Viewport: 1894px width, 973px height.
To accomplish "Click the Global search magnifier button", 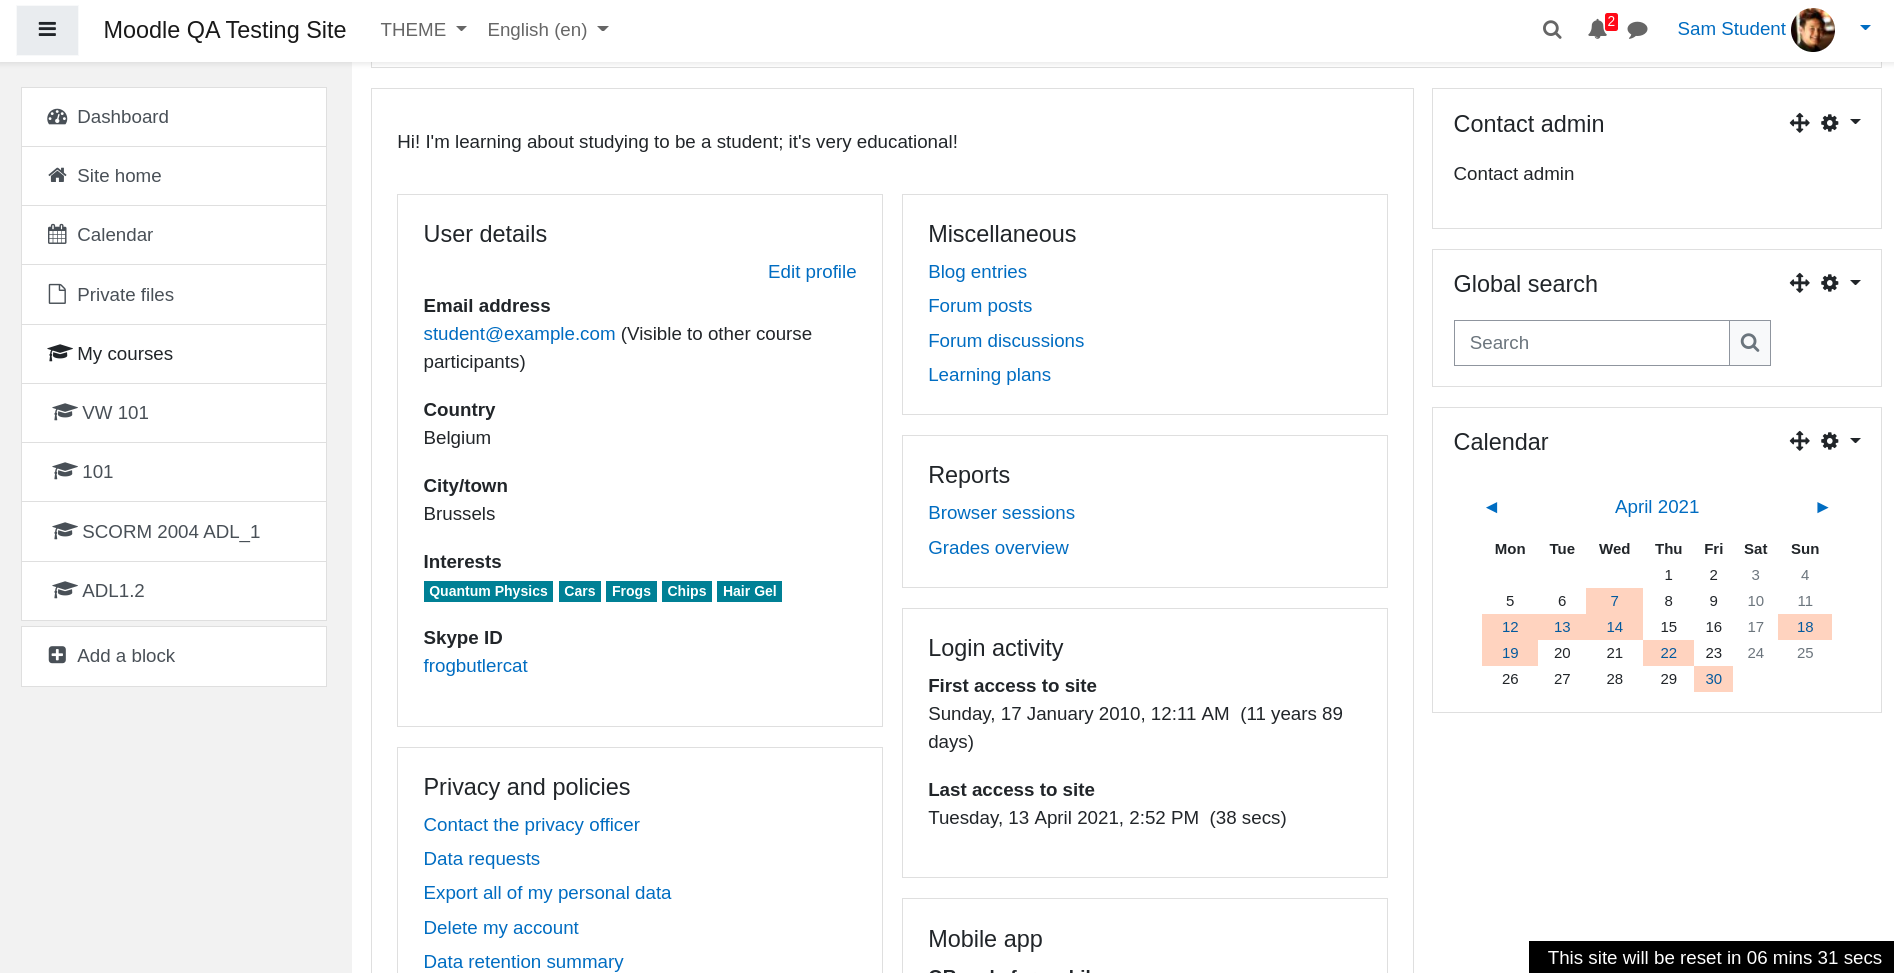I will pyautogui.click(x=1750, y=343).
